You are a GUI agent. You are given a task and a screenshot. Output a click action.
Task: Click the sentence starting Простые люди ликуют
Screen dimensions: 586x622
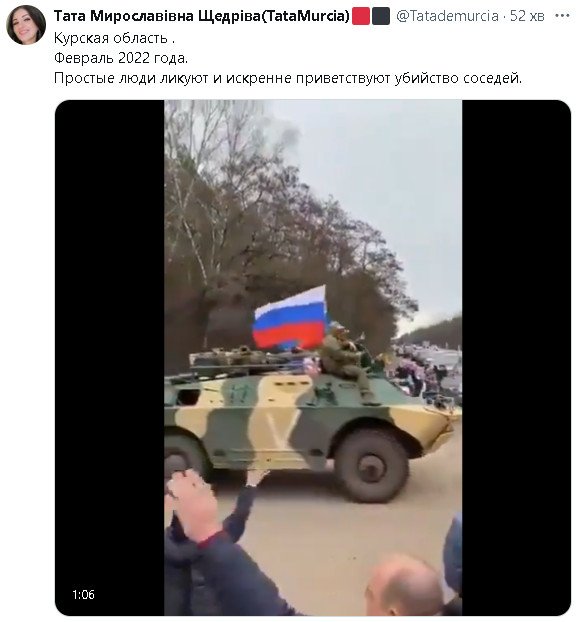pos(288,78)
